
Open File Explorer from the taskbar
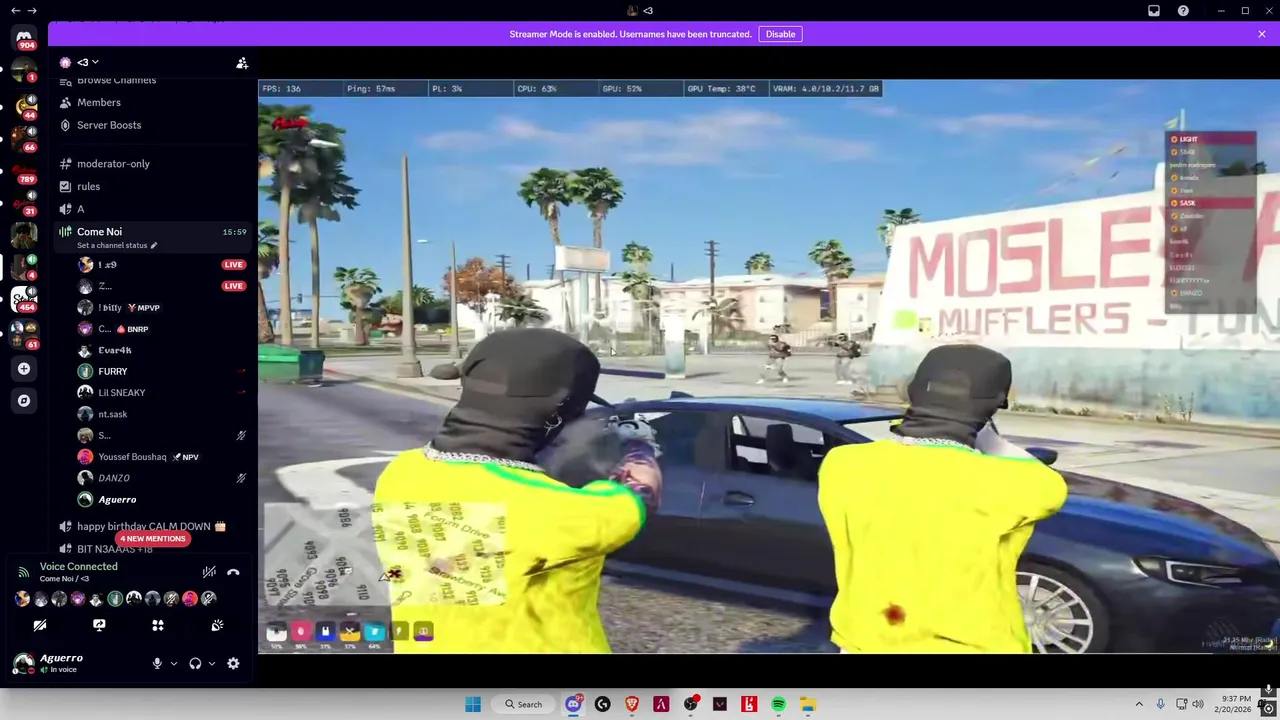pyautogui.click(x=807, y=704)
